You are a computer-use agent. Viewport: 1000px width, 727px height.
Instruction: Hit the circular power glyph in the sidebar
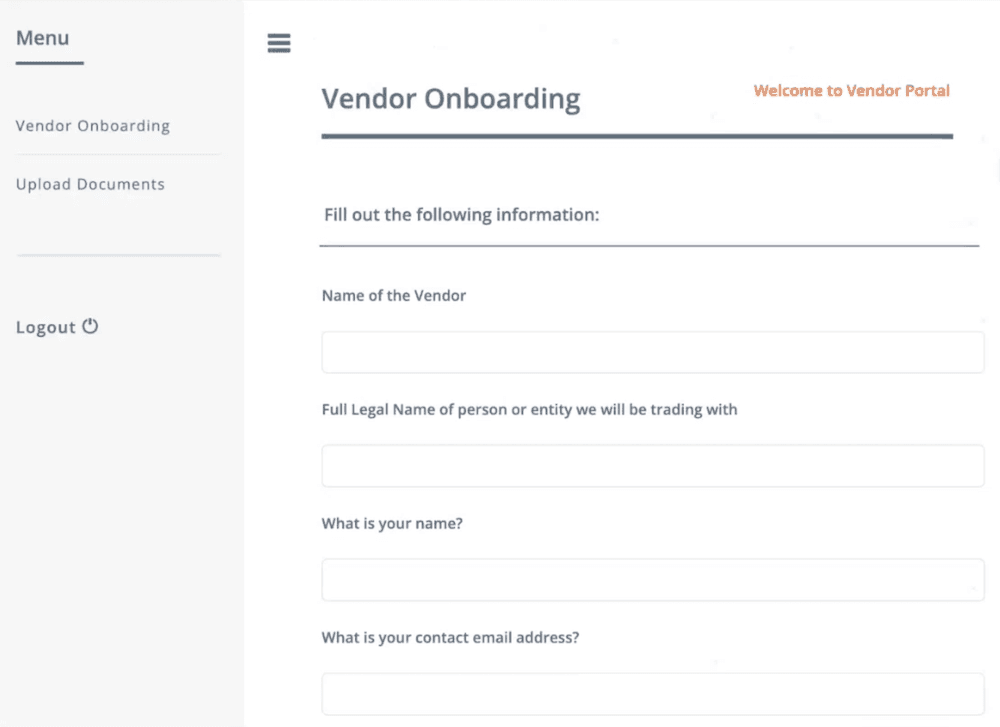(91, 325)
